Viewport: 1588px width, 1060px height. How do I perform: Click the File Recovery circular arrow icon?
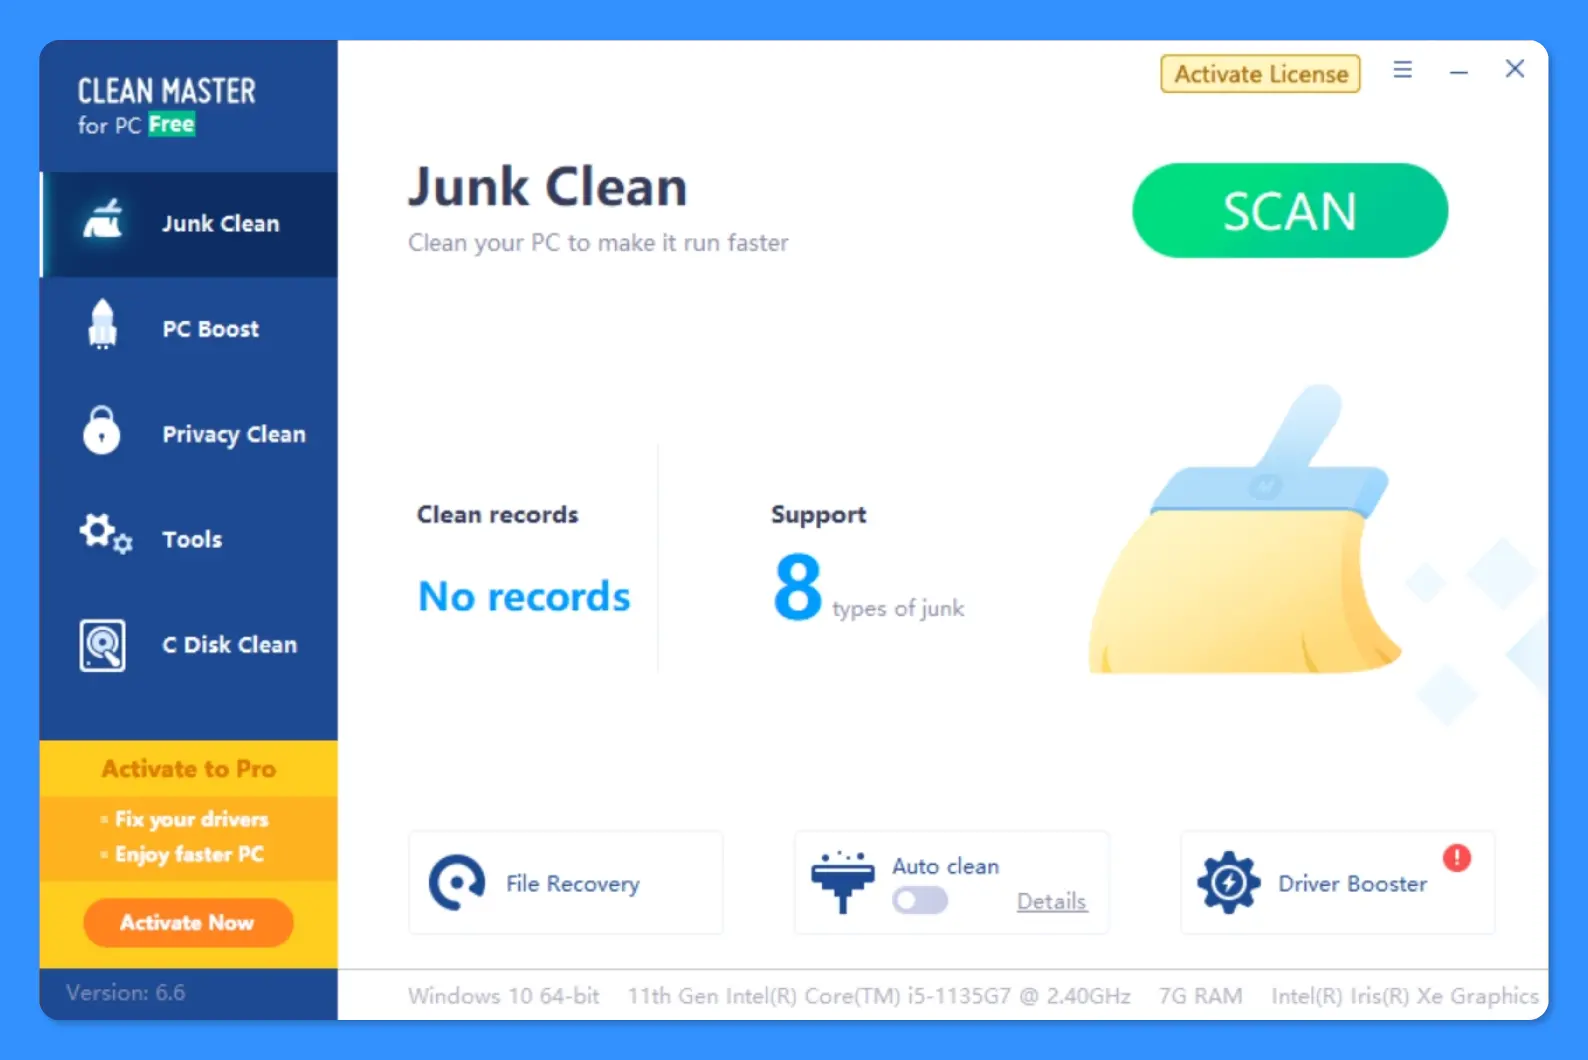tap(457, 882)
